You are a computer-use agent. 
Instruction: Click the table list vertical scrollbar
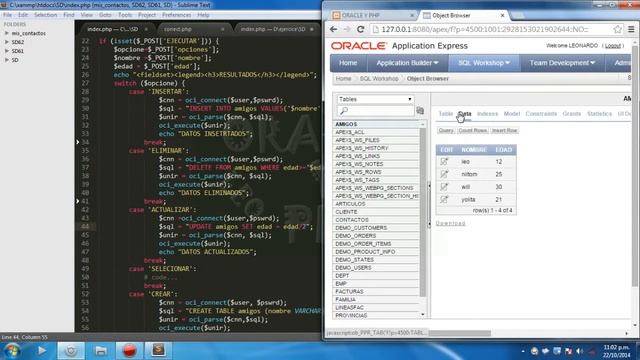pos(422,212)
